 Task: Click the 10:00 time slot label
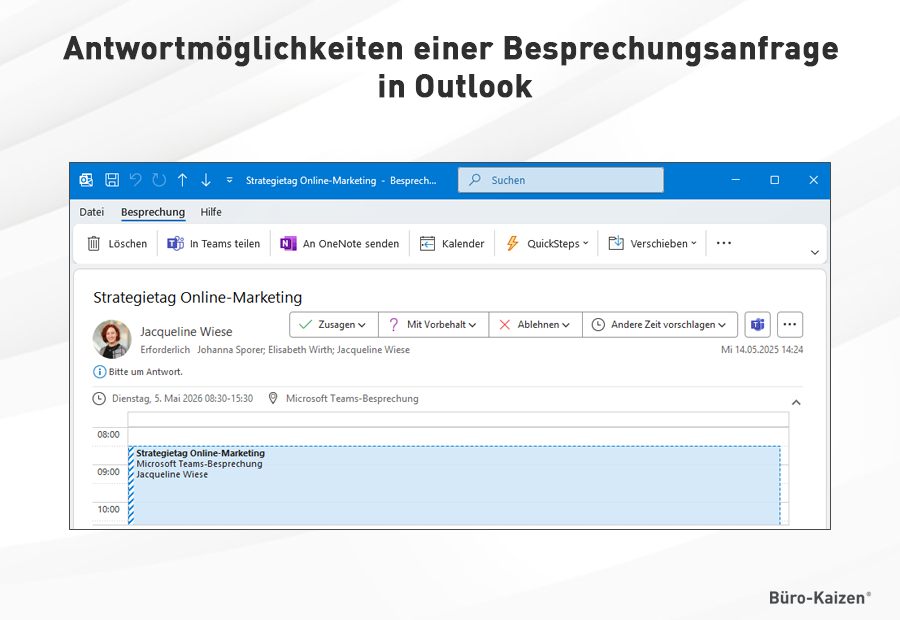click(108, 509)
